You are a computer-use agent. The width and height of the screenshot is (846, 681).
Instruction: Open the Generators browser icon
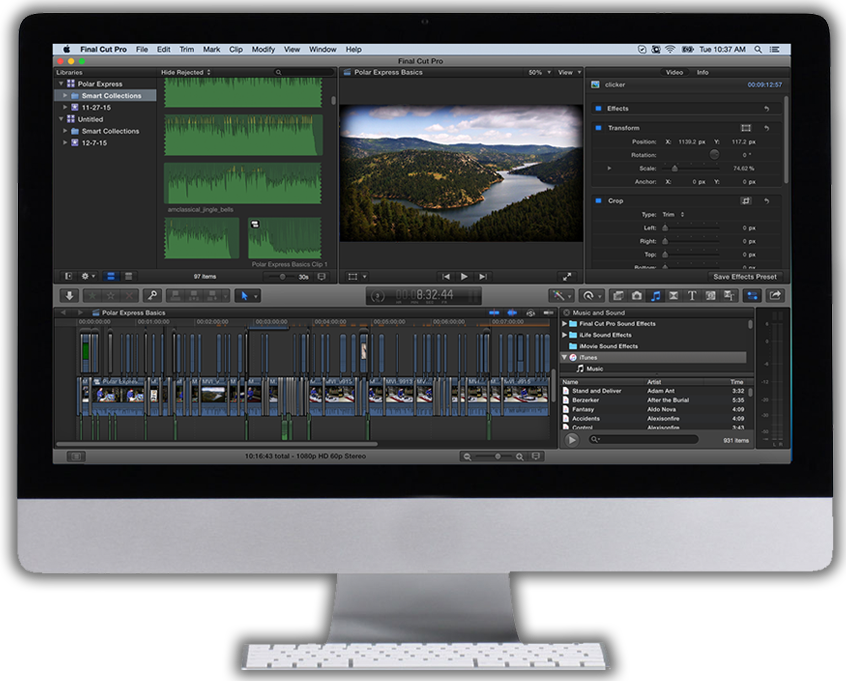711,295
